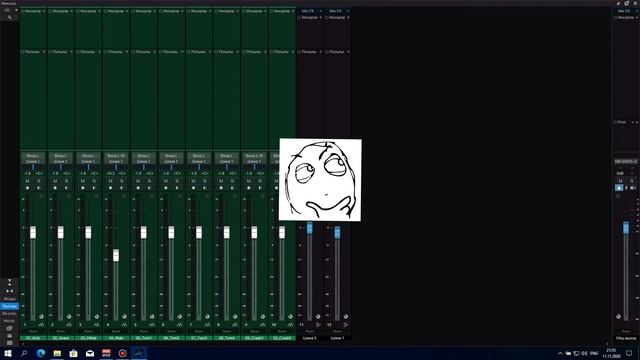
Task: Select panel button just below the highlighted one
Action: tap(9, 313)
